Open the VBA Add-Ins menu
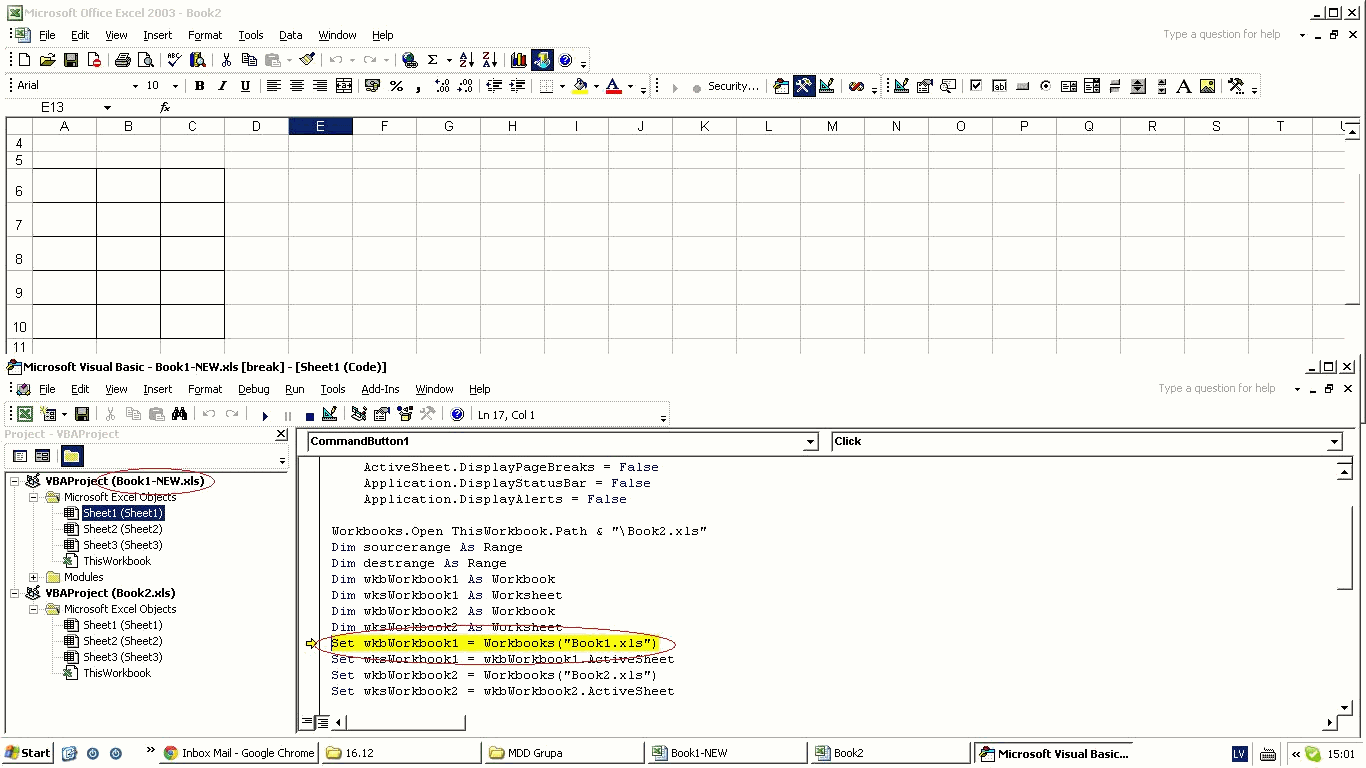This screenshot has height=768, width=1366. pos(380,389)
